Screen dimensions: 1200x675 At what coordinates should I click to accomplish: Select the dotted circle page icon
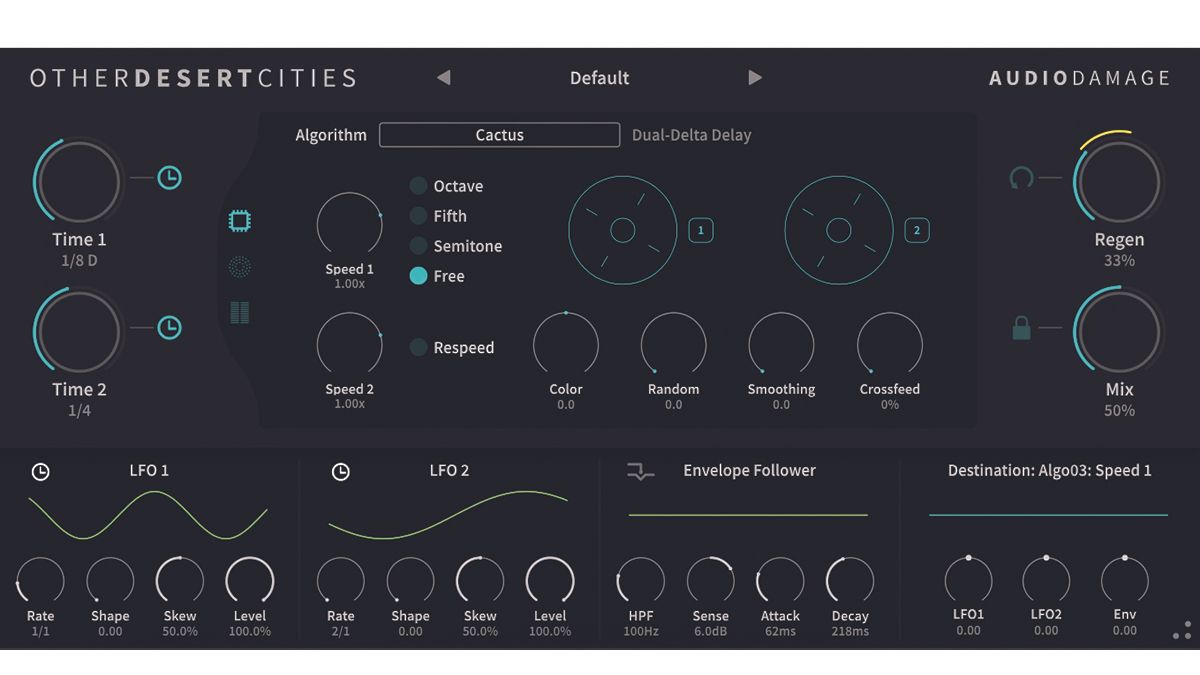click(x=240, y=267)
